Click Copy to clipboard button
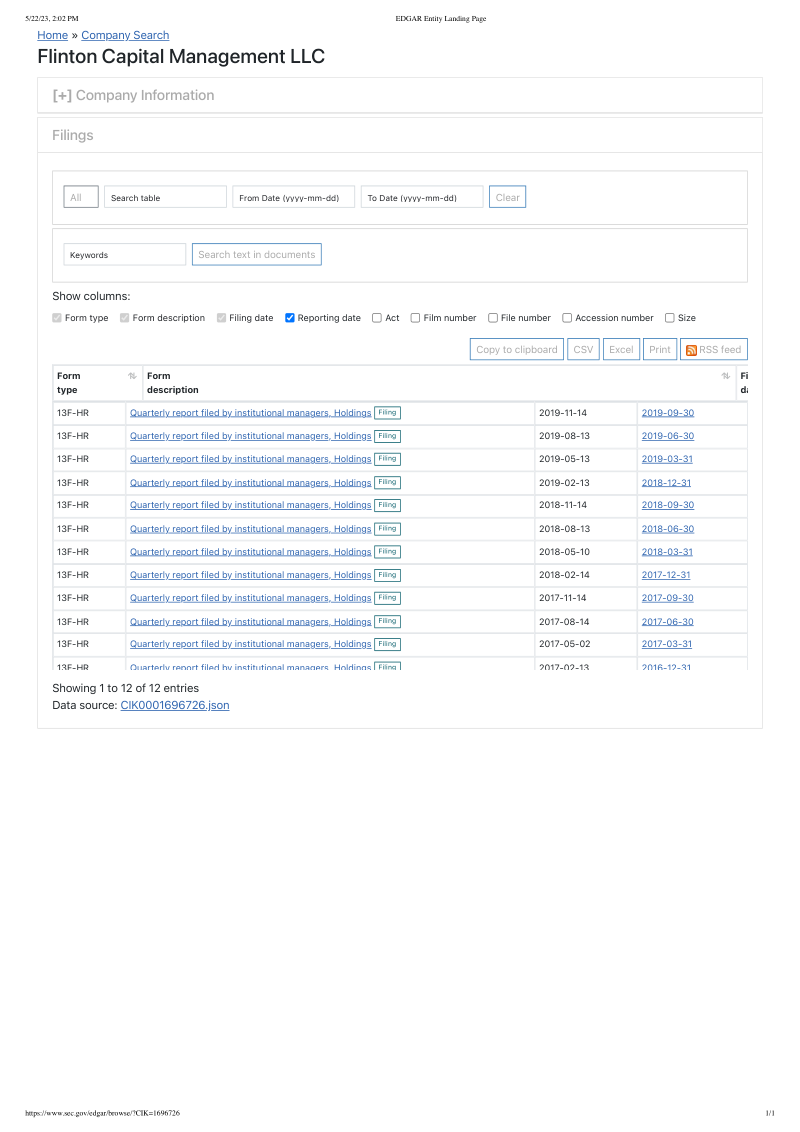 tap(517, 349)
